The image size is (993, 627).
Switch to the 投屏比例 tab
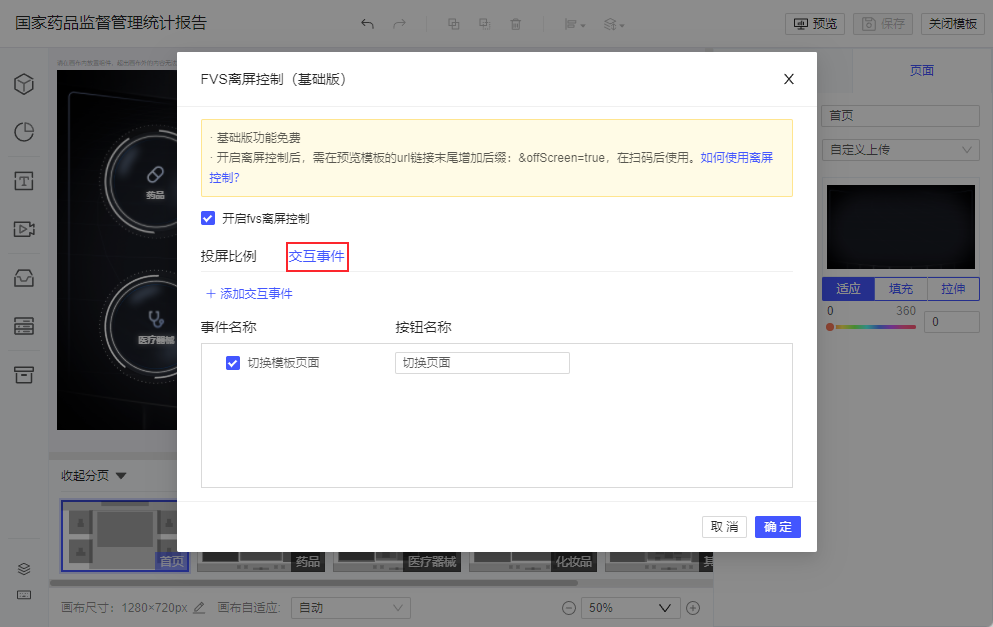229,256
